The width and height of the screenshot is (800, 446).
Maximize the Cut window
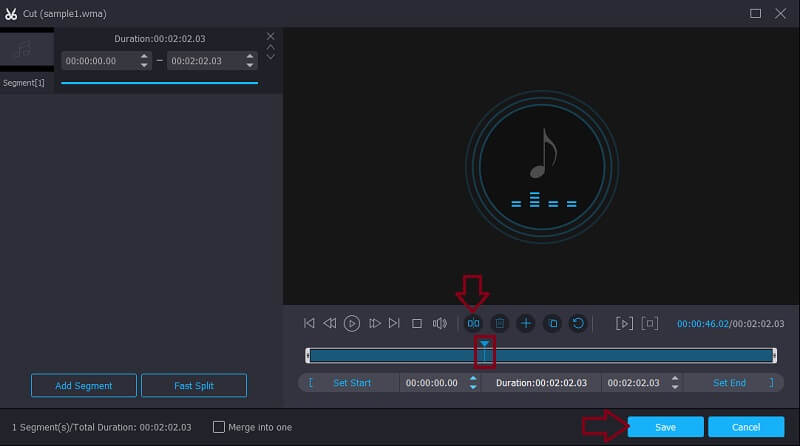[x=756, y=14]
